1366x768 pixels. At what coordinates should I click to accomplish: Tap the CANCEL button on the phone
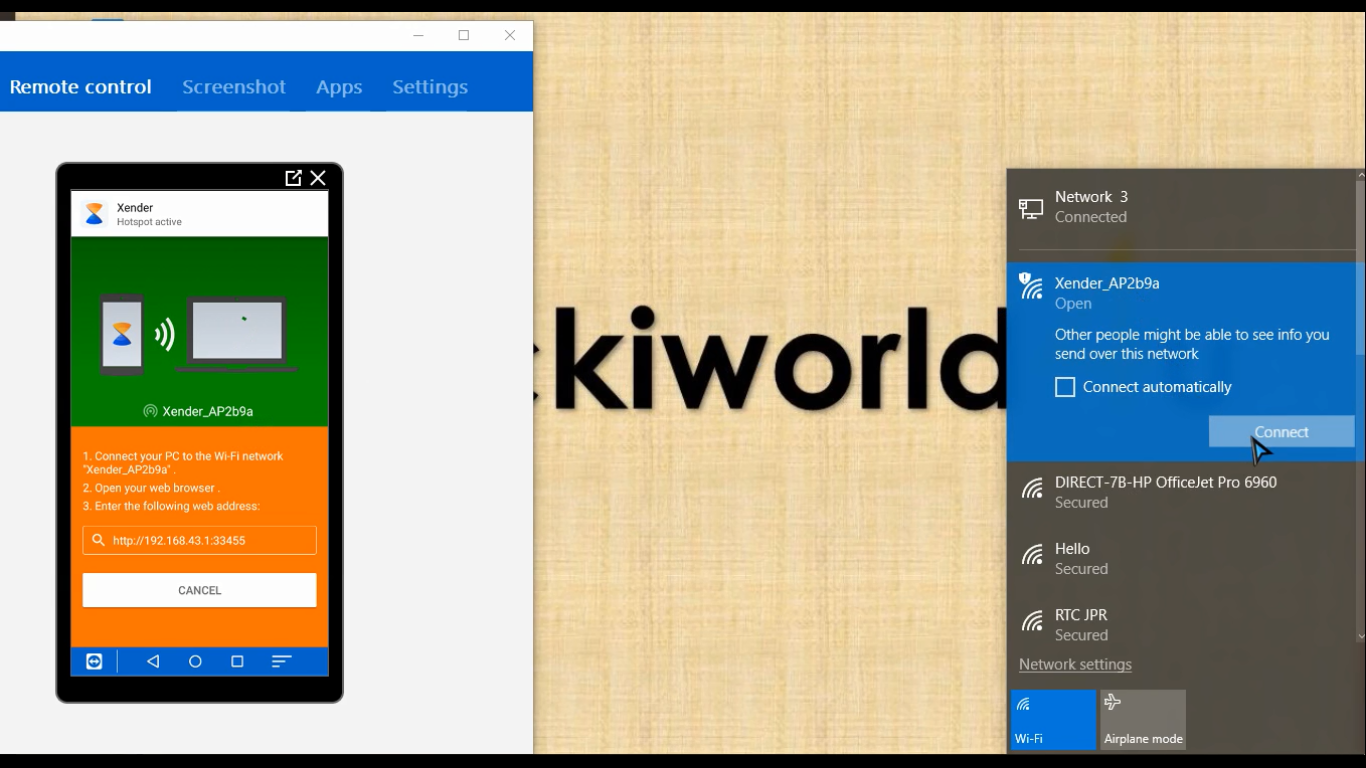tap(199, 590)
